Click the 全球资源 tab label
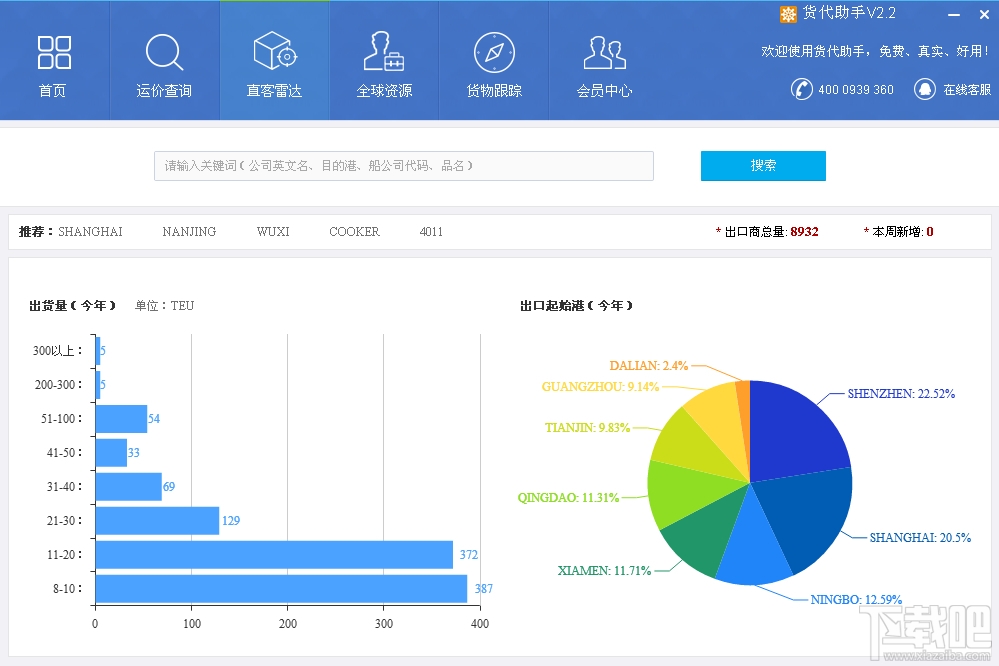Screen dimensions: 999x666 pos(384,90)
